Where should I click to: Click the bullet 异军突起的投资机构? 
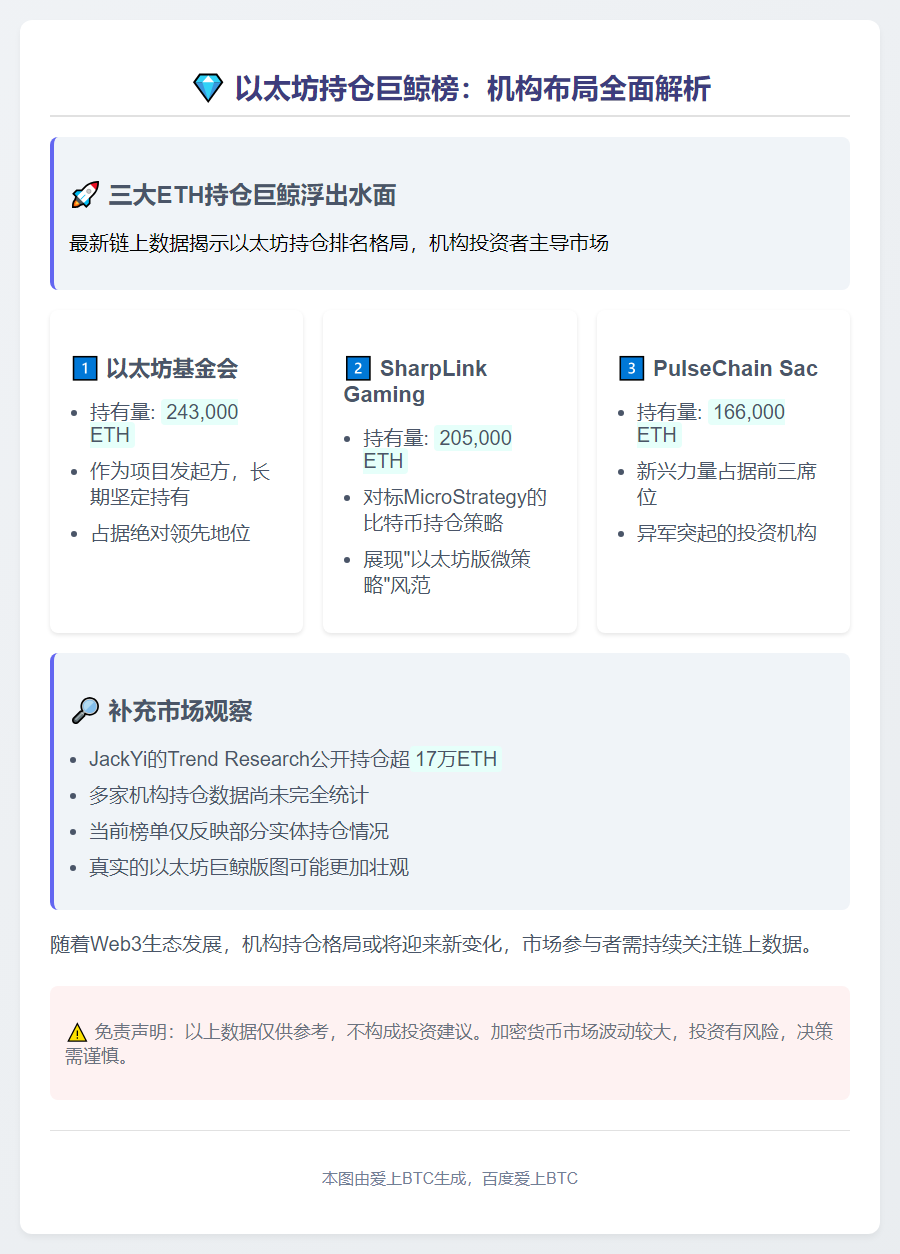[x=727, y=533]
